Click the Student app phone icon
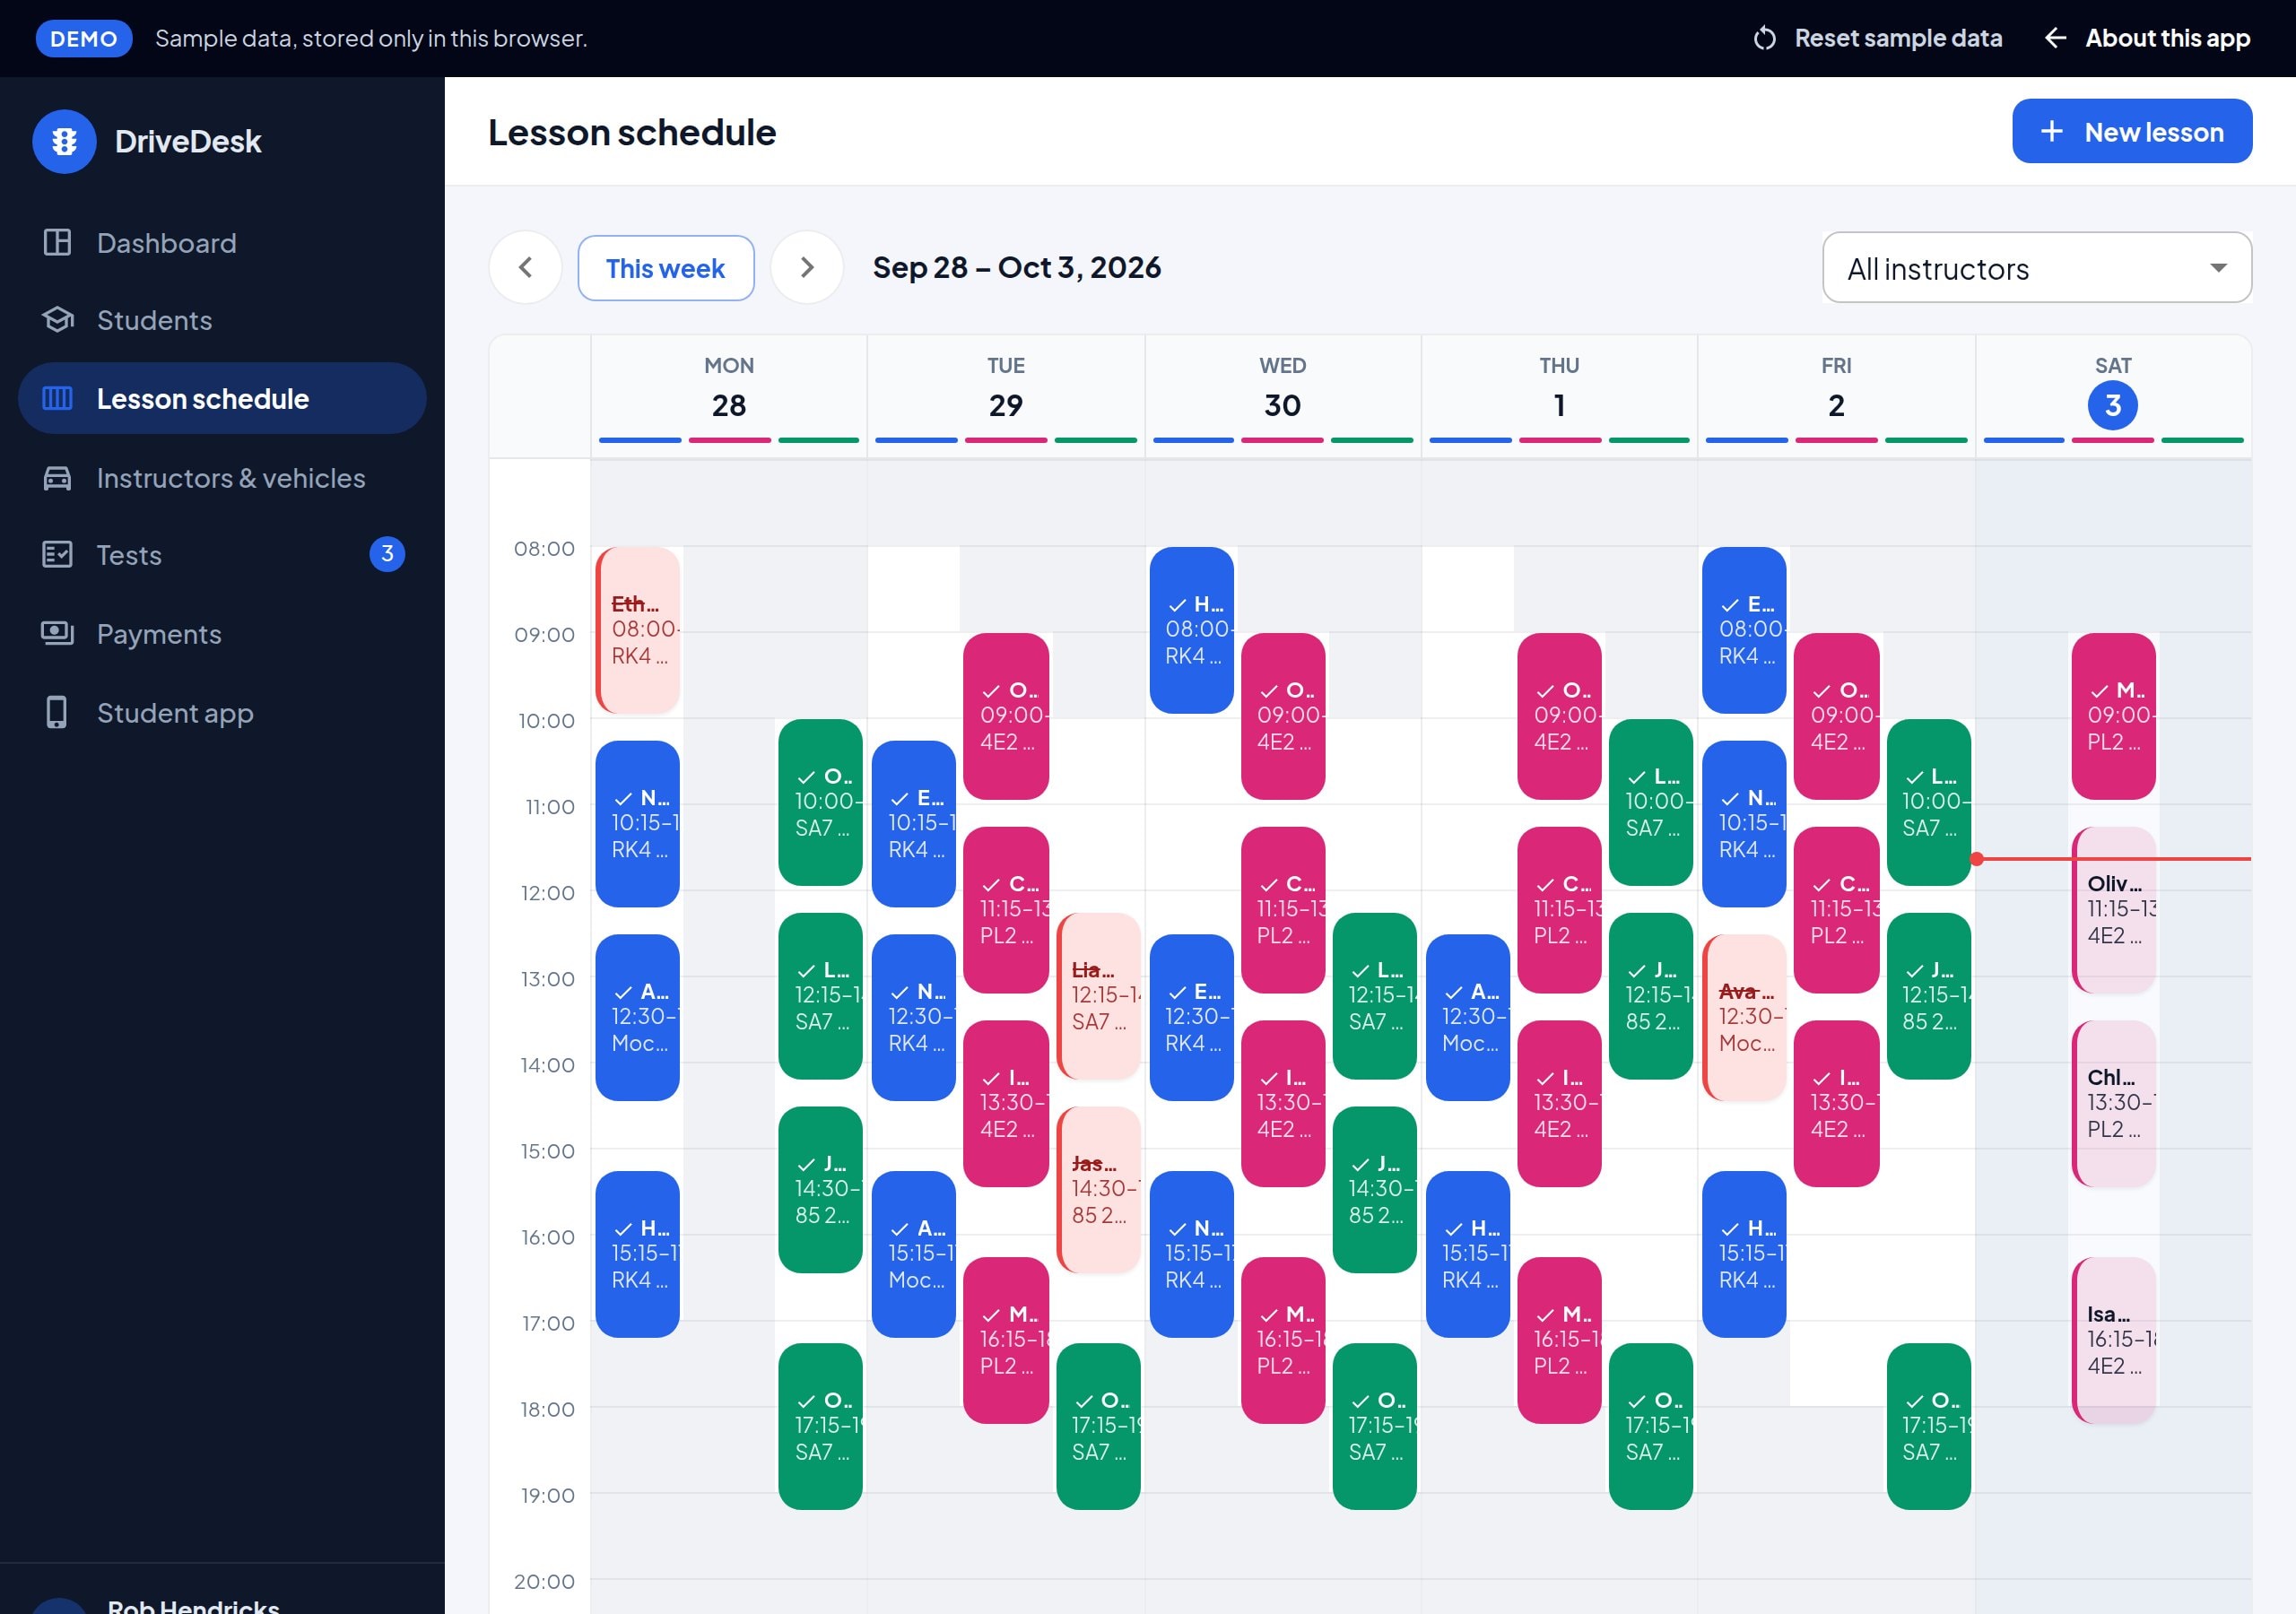 click(57, 712)
